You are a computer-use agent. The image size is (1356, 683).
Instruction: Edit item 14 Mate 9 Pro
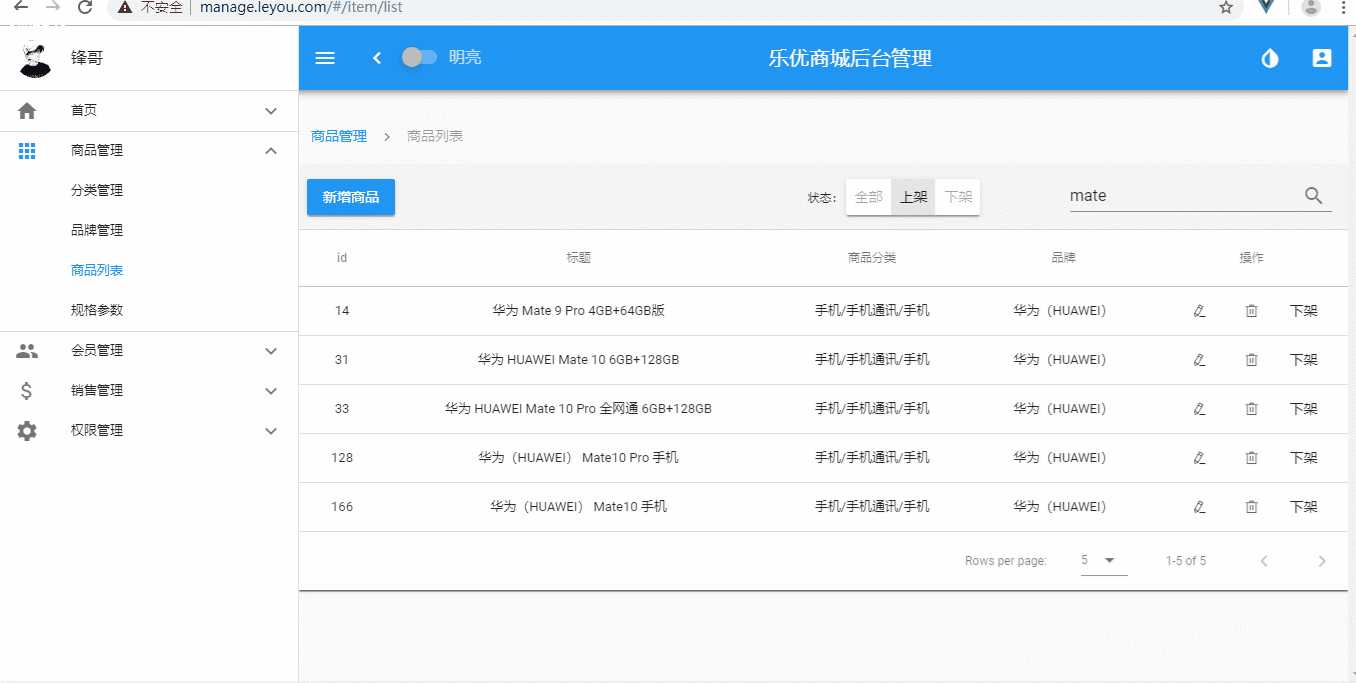[x=1200, y=311]
